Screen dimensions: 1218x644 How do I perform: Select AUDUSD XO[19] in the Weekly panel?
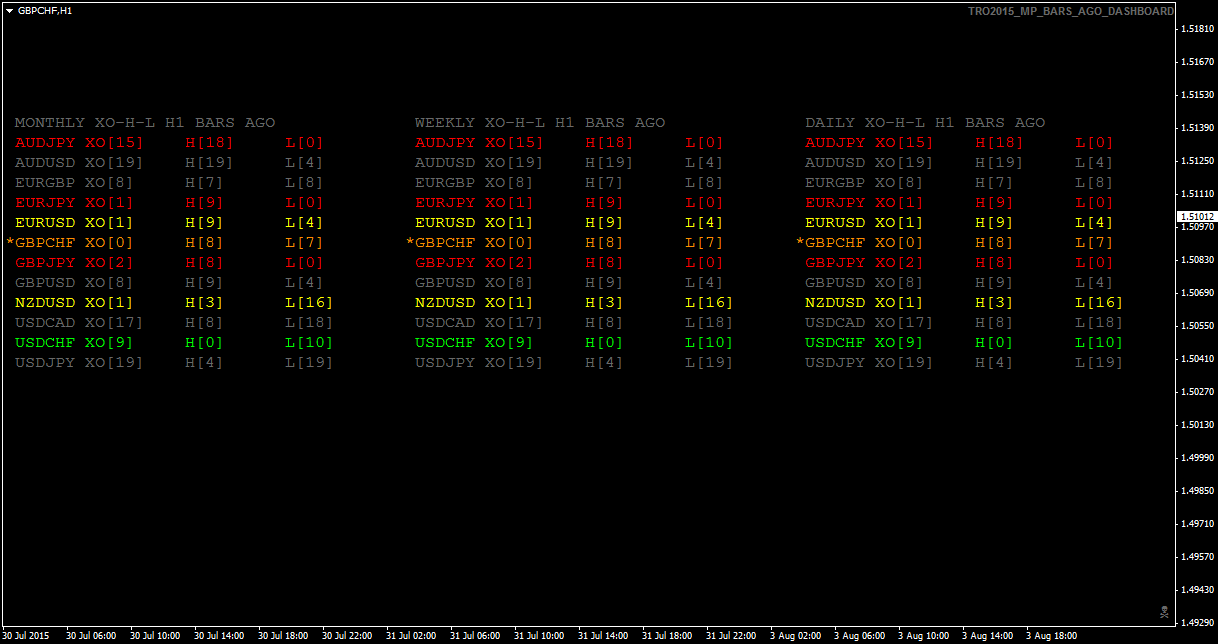click(x=479, y=163)
